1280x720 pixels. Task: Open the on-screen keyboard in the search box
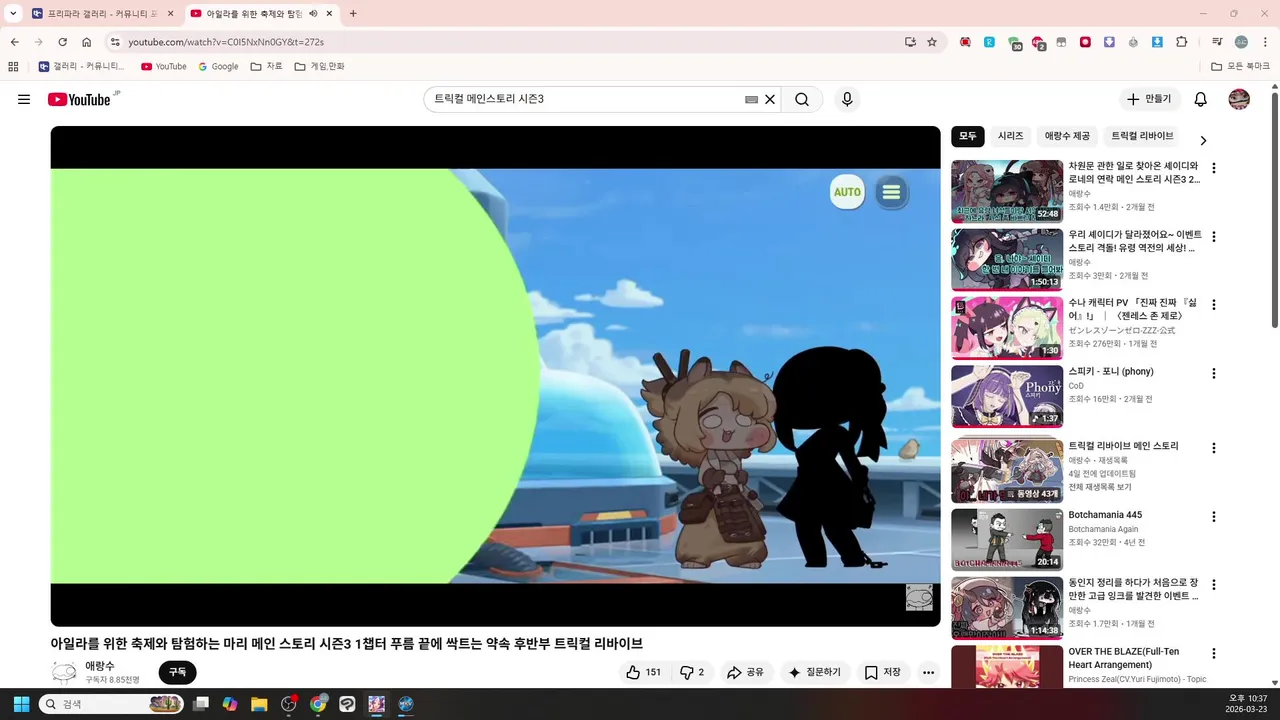(x=751, y=99)
